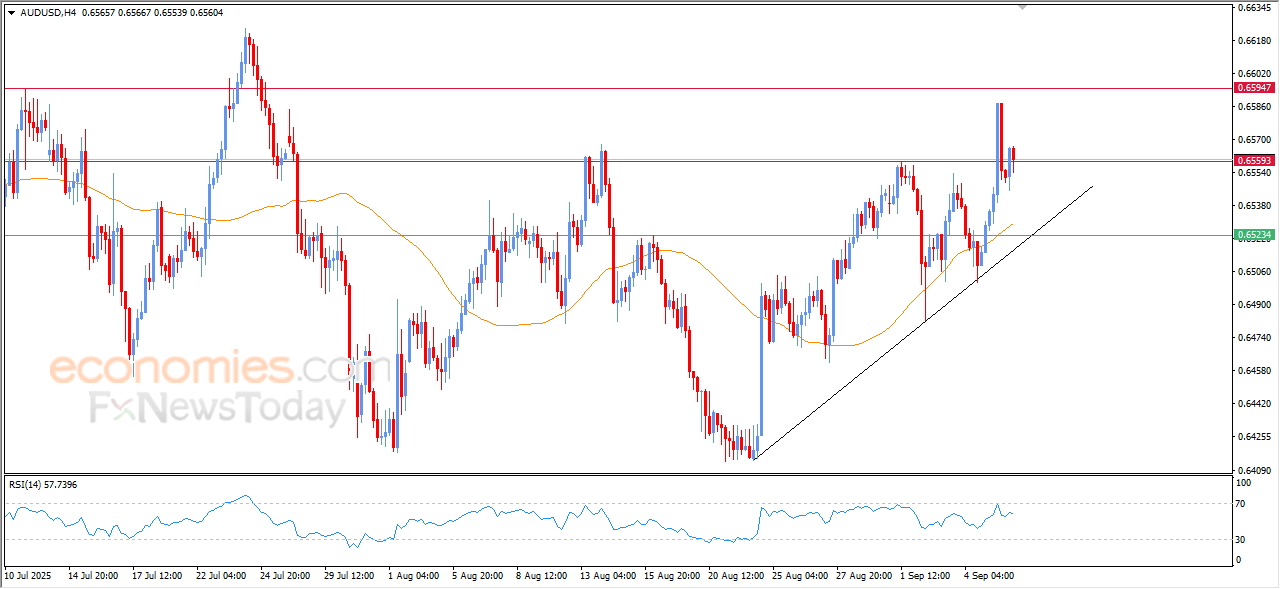
Task: Click the 14 Jul 20:00 date label
Action: click(x=93, y=576)
